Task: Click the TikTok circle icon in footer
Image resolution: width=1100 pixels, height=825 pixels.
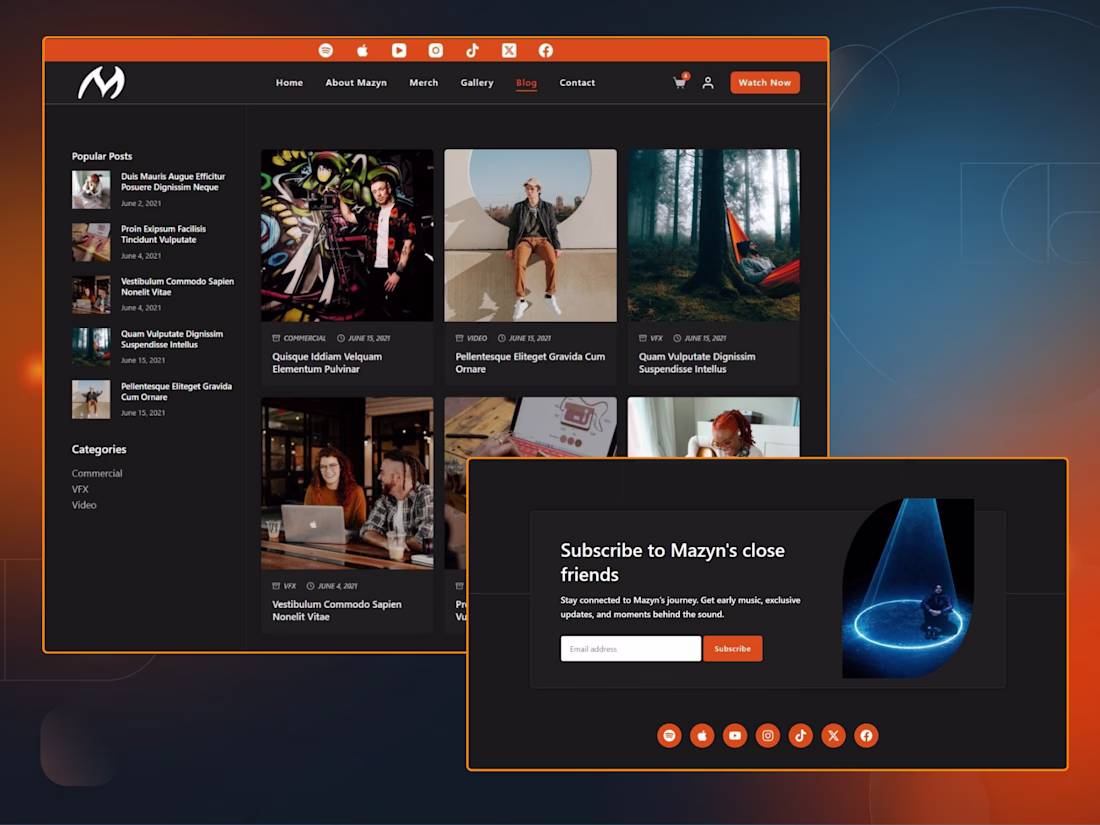Action: click(x=800, y=735)
